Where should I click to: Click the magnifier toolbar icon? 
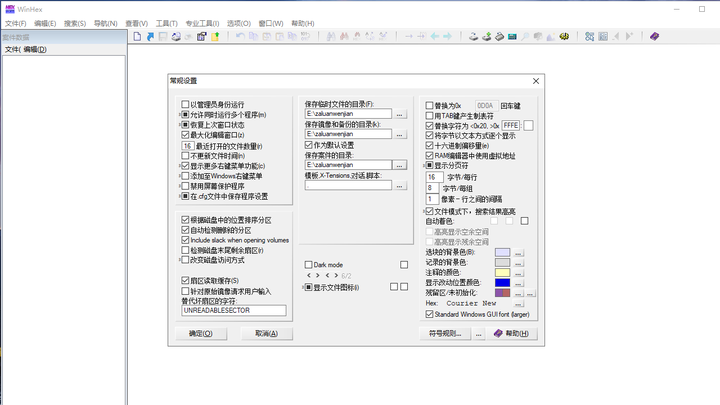[525, 36]
